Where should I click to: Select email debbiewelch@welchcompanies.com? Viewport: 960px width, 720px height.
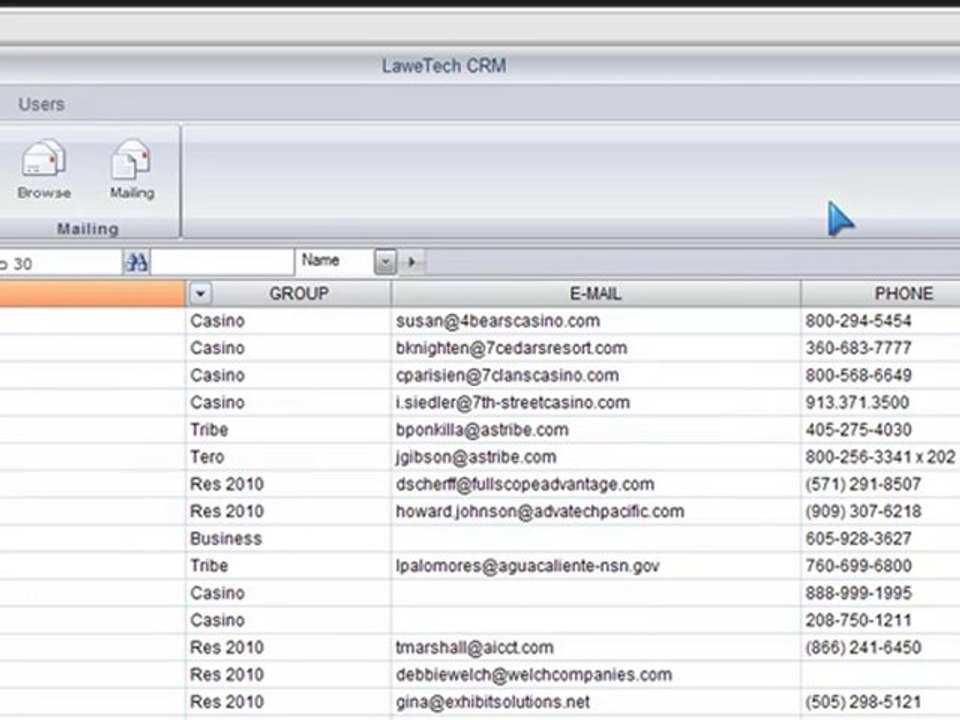click(x=534, y=675)
